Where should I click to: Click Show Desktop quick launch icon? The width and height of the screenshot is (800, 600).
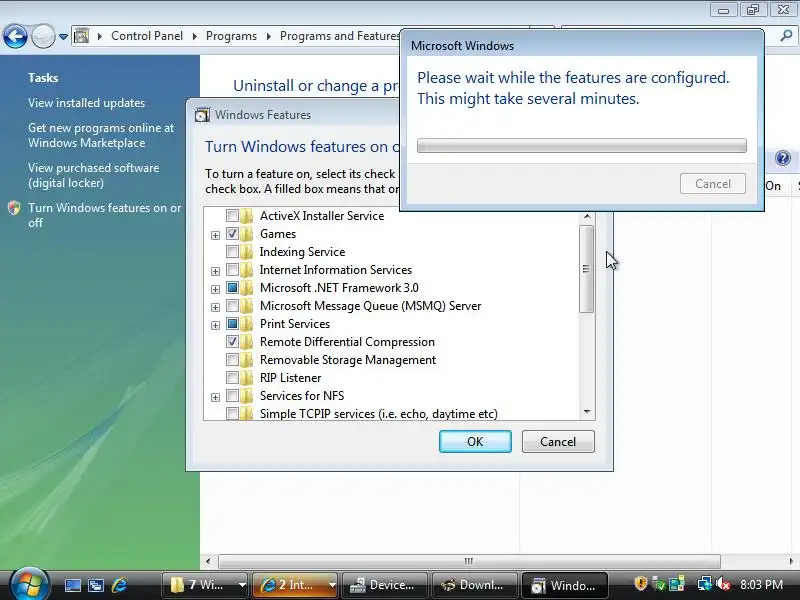coord(72,585)
